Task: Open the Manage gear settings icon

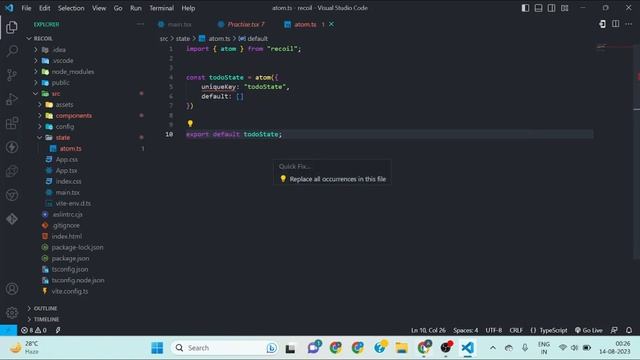Action: [x=12, y=313]
